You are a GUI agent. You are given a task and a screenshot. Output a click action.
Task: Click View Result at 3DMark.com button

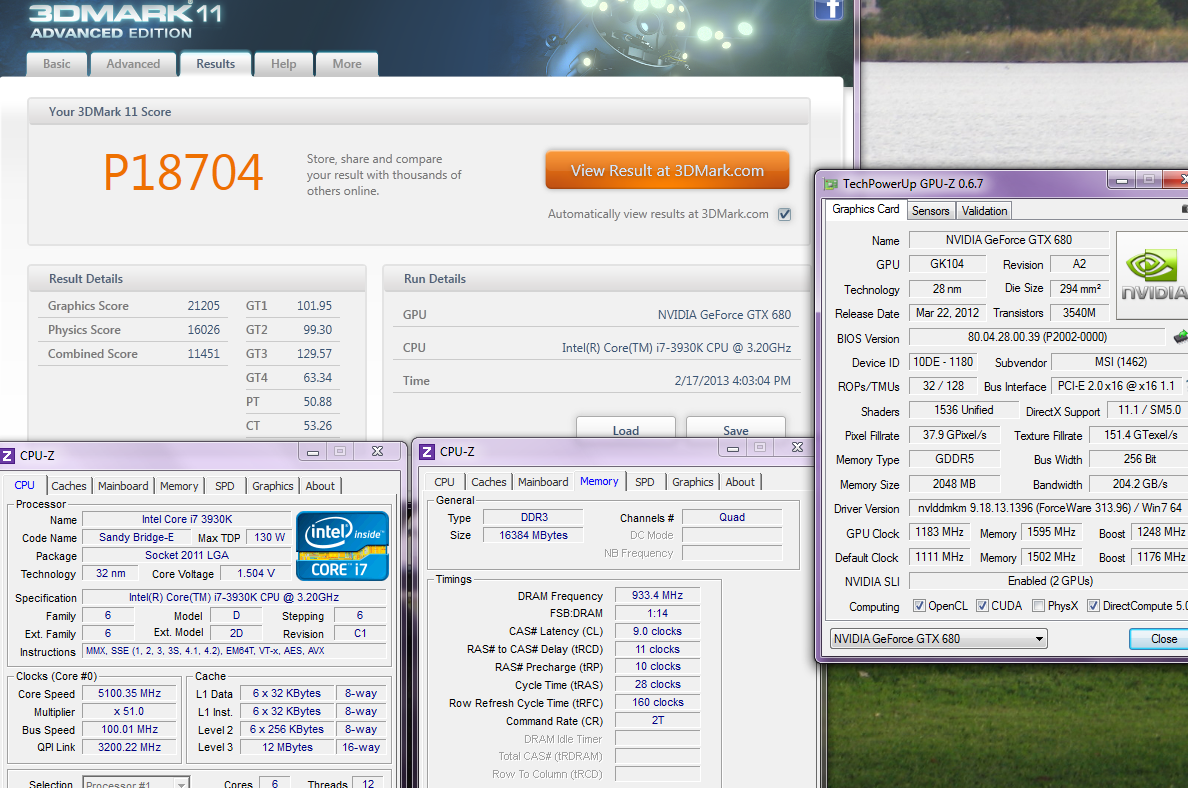coord(667,170)
